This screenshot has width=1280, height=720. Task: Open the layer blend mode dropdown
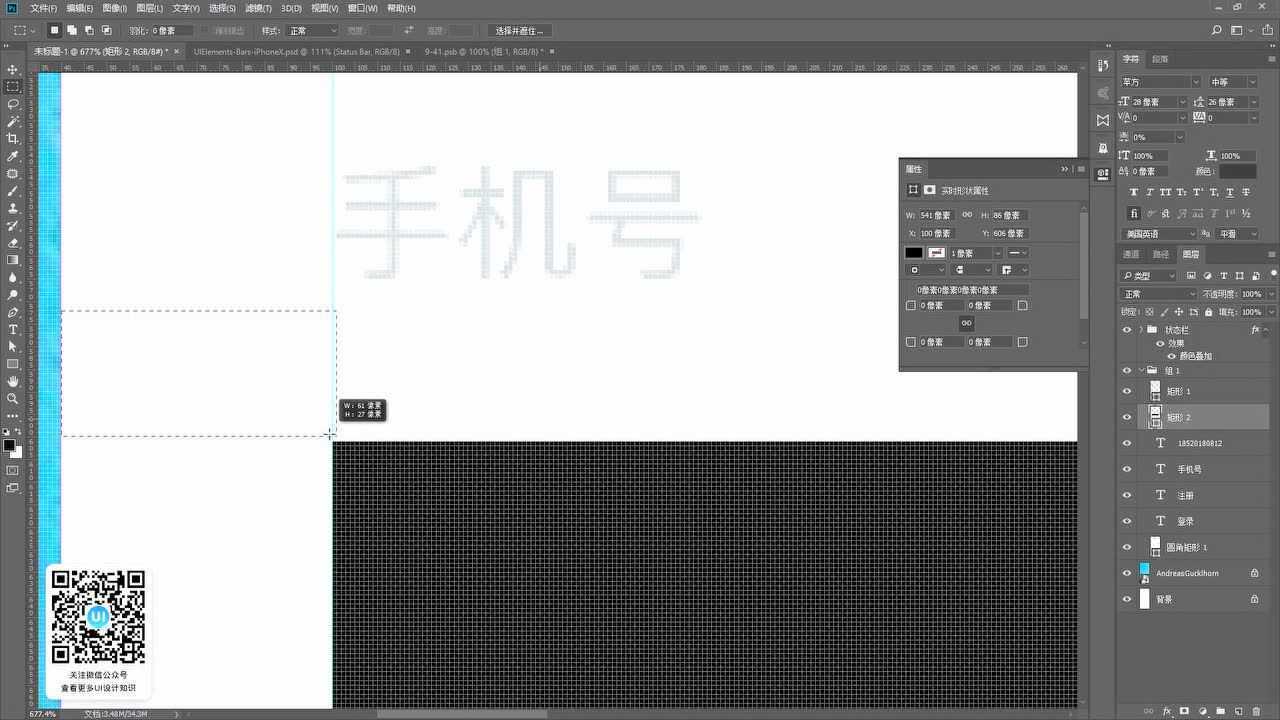[1157, 294]
